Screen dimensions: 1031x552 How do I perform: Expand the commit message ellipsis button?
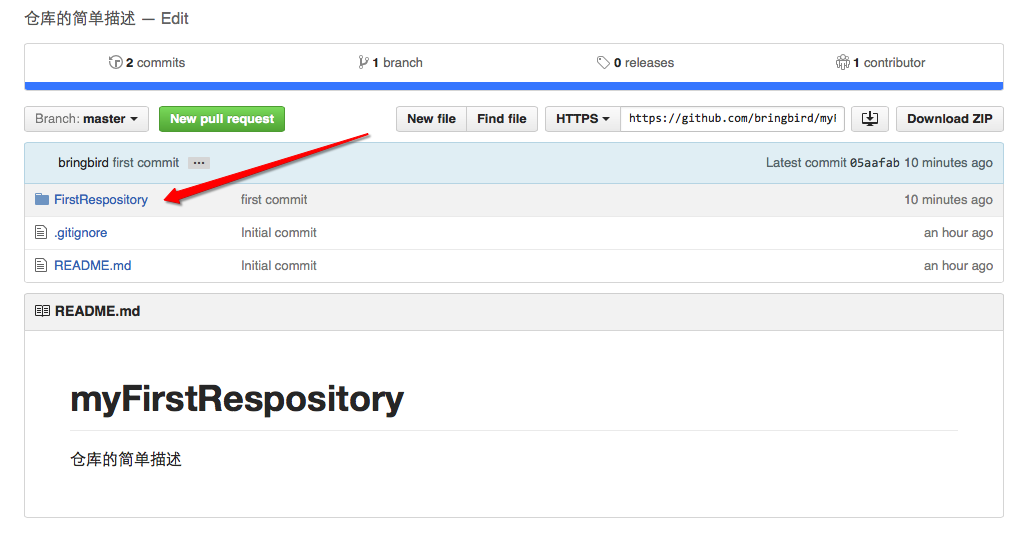(199, 163)
